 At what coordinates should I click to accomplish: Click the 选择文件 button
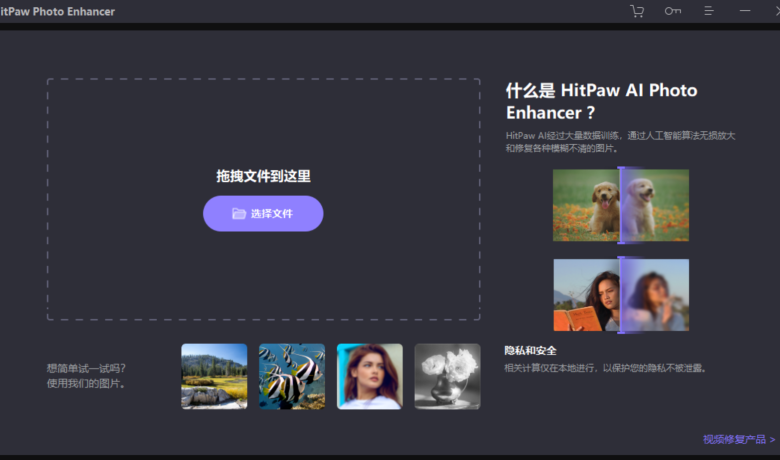(x=263, y=213)
